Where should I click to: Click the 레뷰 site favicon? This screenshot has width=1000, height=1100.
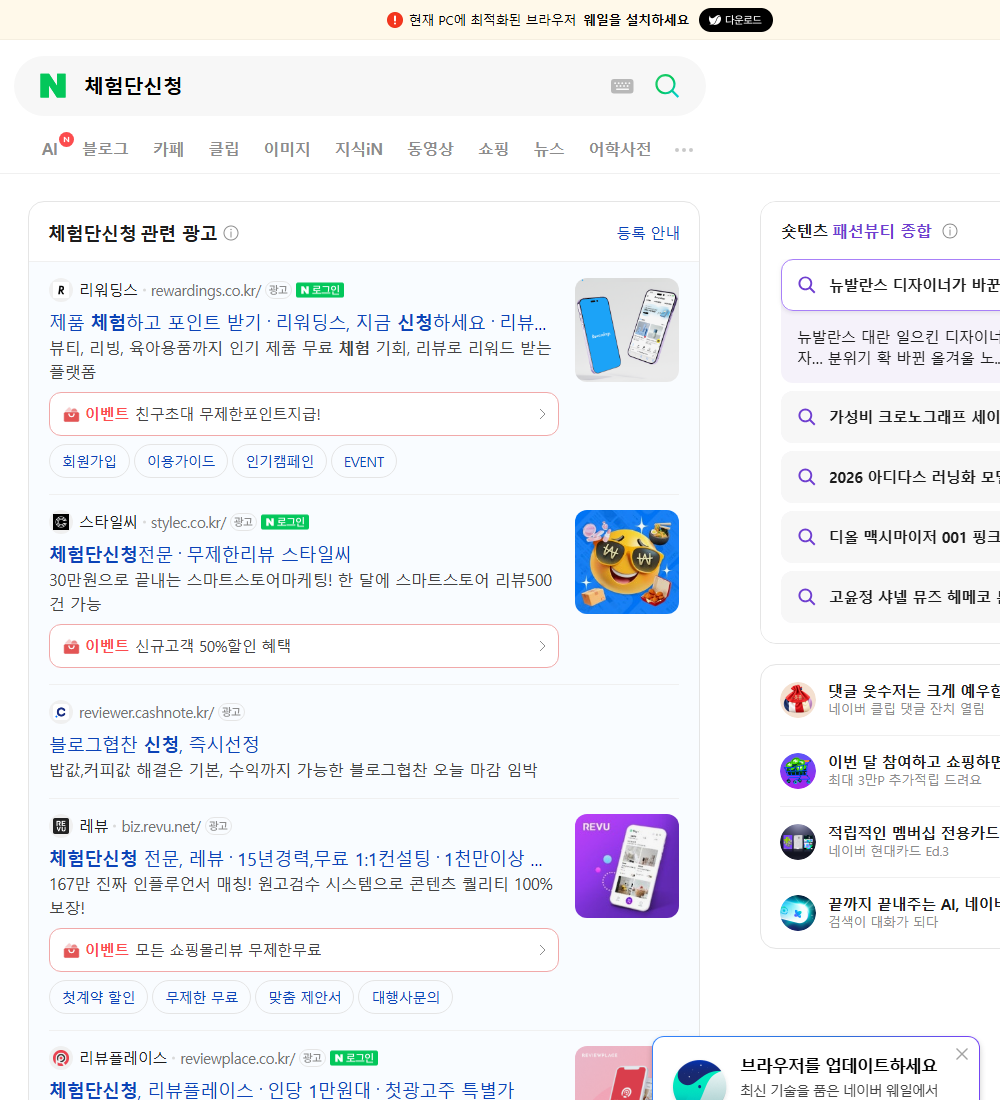[61, 826]
